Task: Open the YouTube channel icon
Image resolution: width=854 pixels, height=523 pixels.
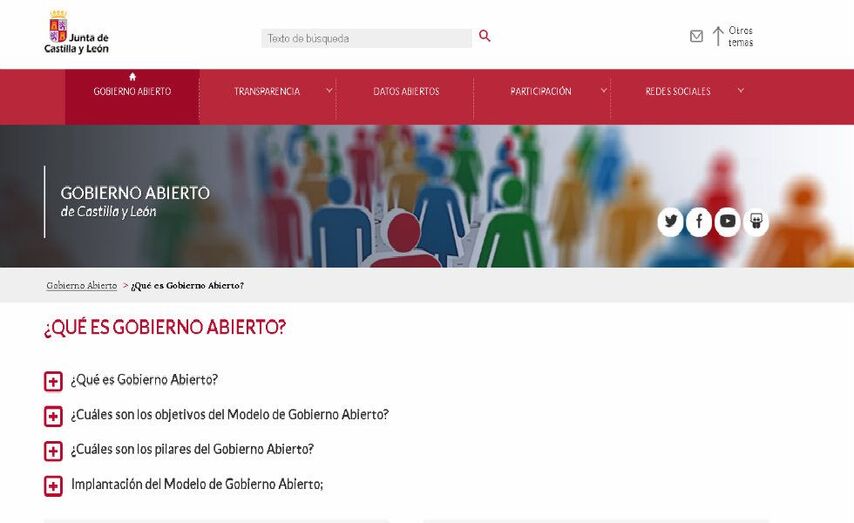Action: click(x=727, y=221)
